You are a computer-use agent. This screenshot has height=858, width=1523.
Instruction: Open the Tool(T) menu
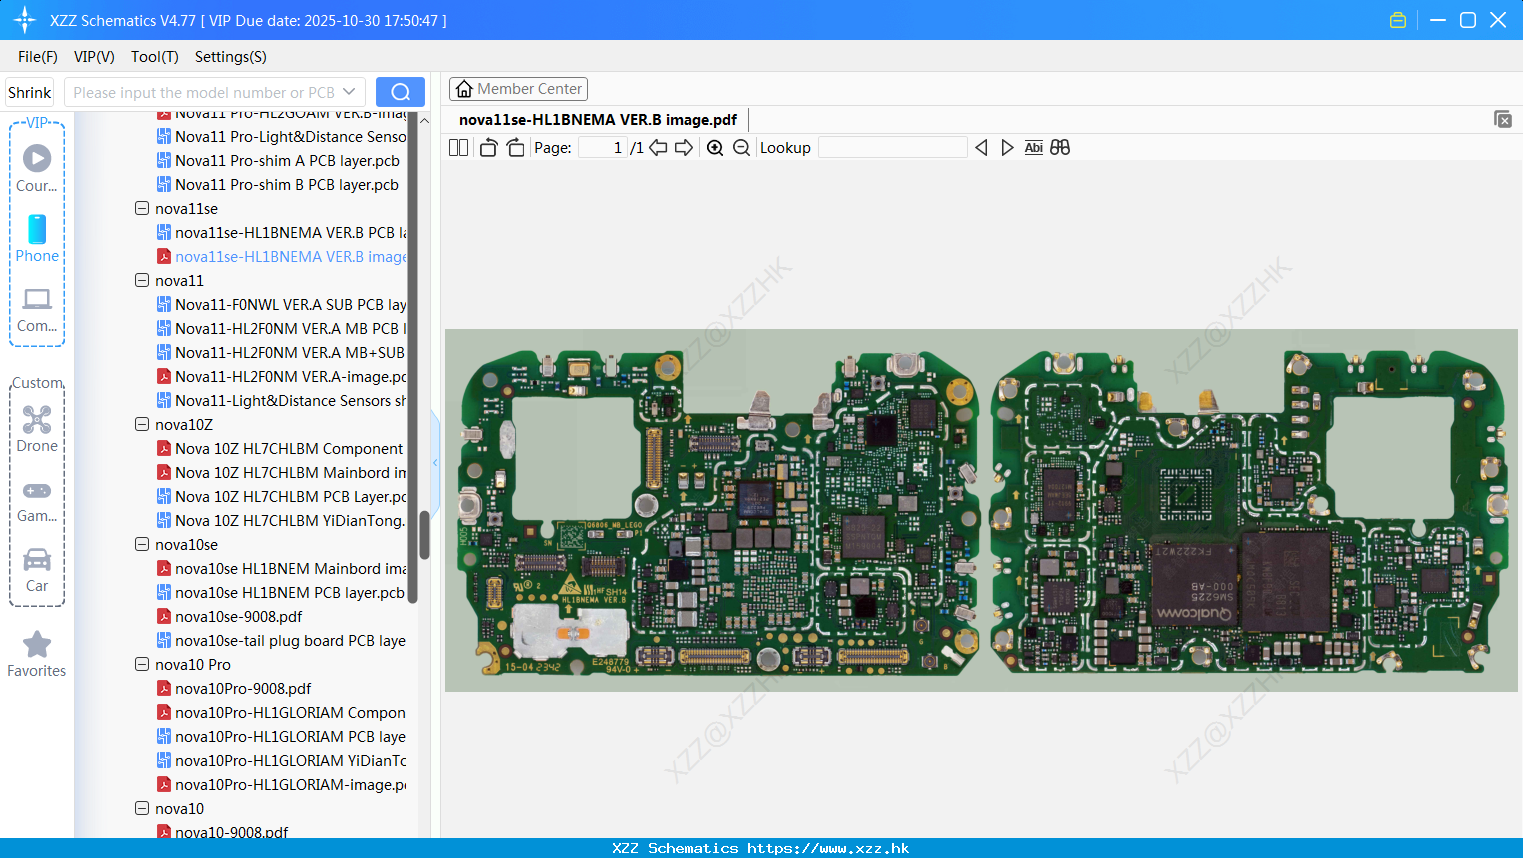(x=155, y=57)
